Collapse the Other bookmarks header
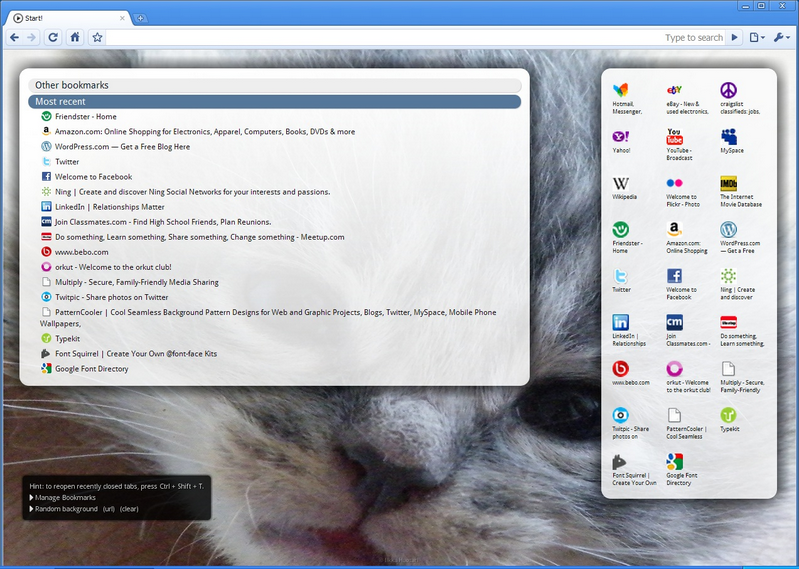Image resolution: width=799 pixels, height=569 pixels. (x=275, y=85)
